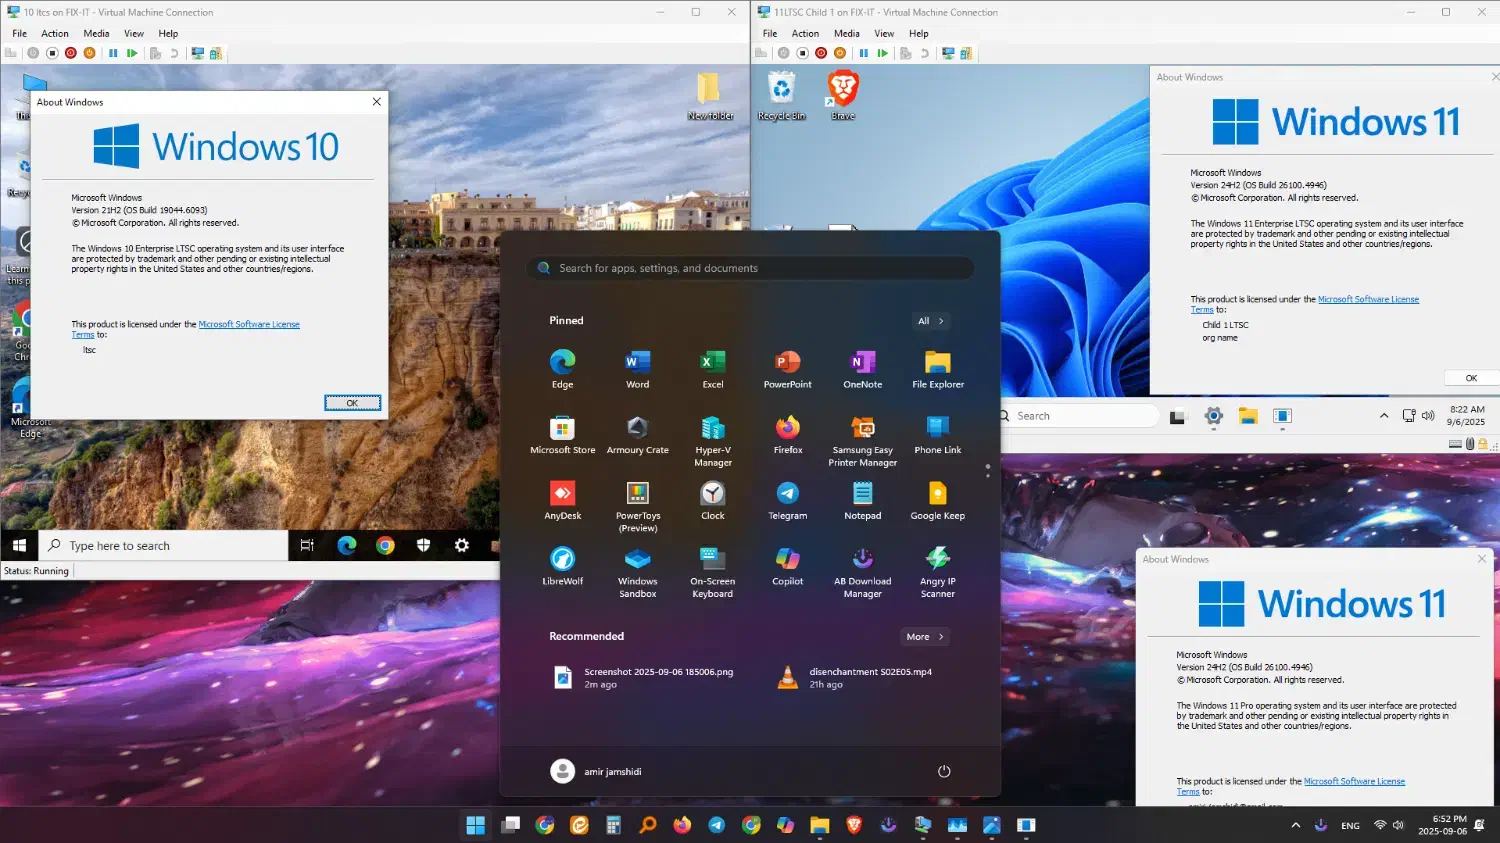The width and height of the screenshot is (1500, 843).
Task: Open Action menu in Windows 10 VM window
Action: (x=55, y=33)
